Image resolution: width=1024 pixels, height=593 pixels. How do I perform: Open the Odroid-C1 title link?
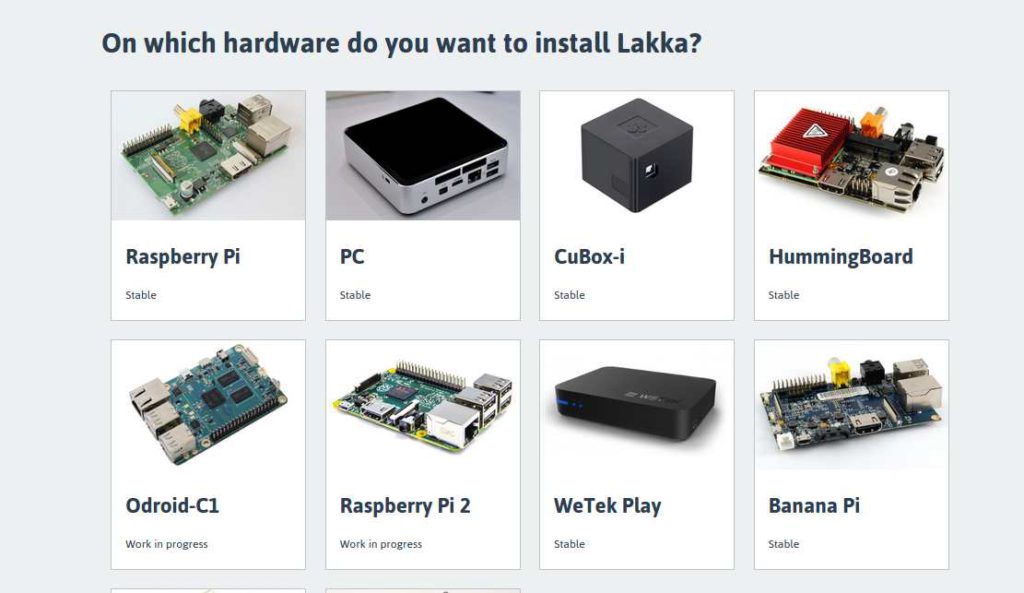pos(172,505)
